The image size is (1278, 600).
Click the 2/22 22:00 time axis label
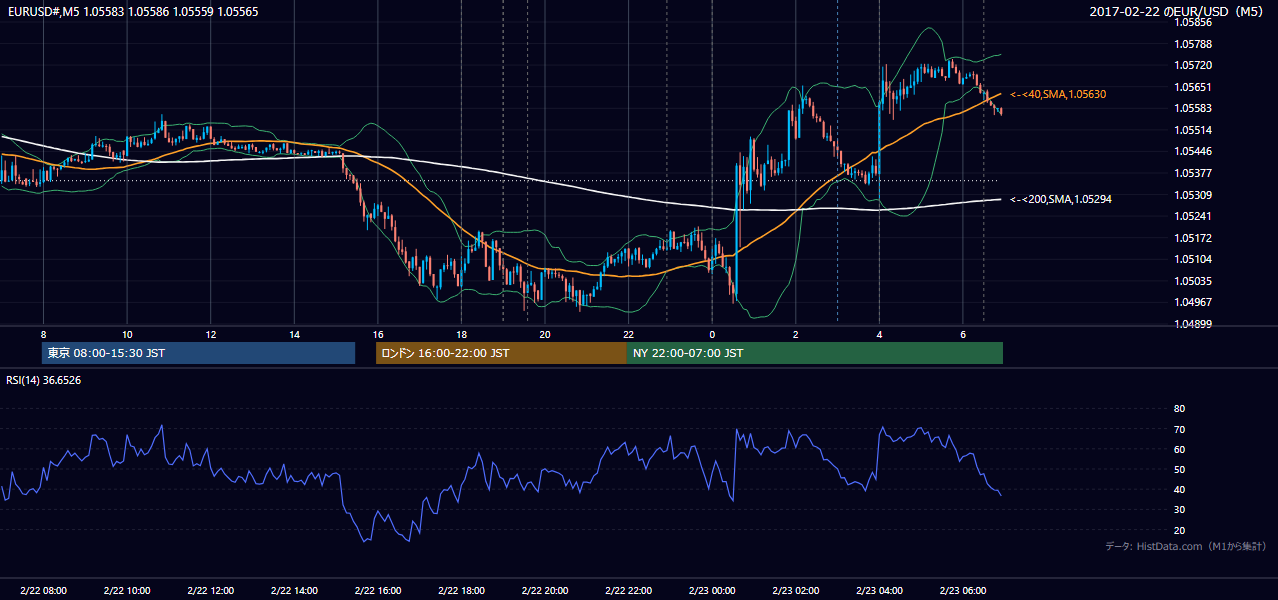(628, 591)
